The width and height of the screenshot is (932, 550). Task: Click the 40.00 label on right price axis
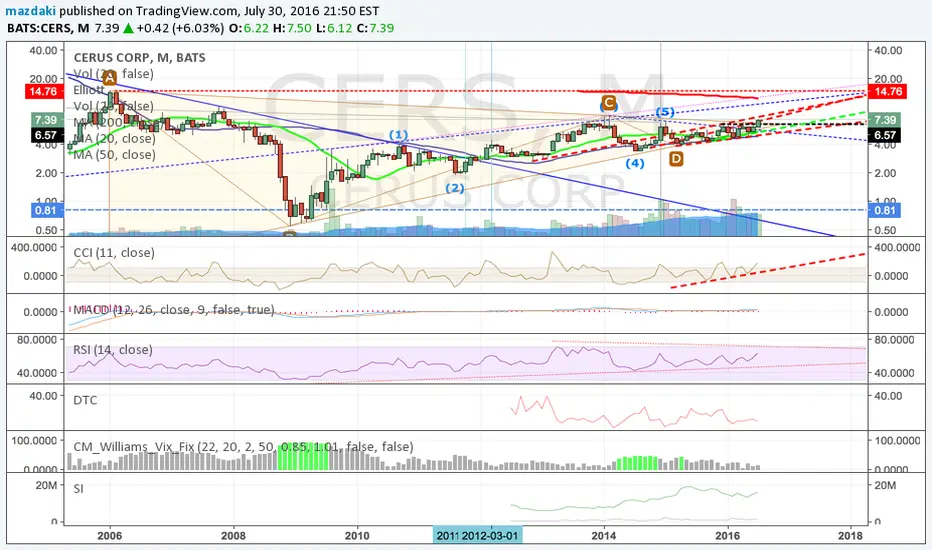click(888, 51)
